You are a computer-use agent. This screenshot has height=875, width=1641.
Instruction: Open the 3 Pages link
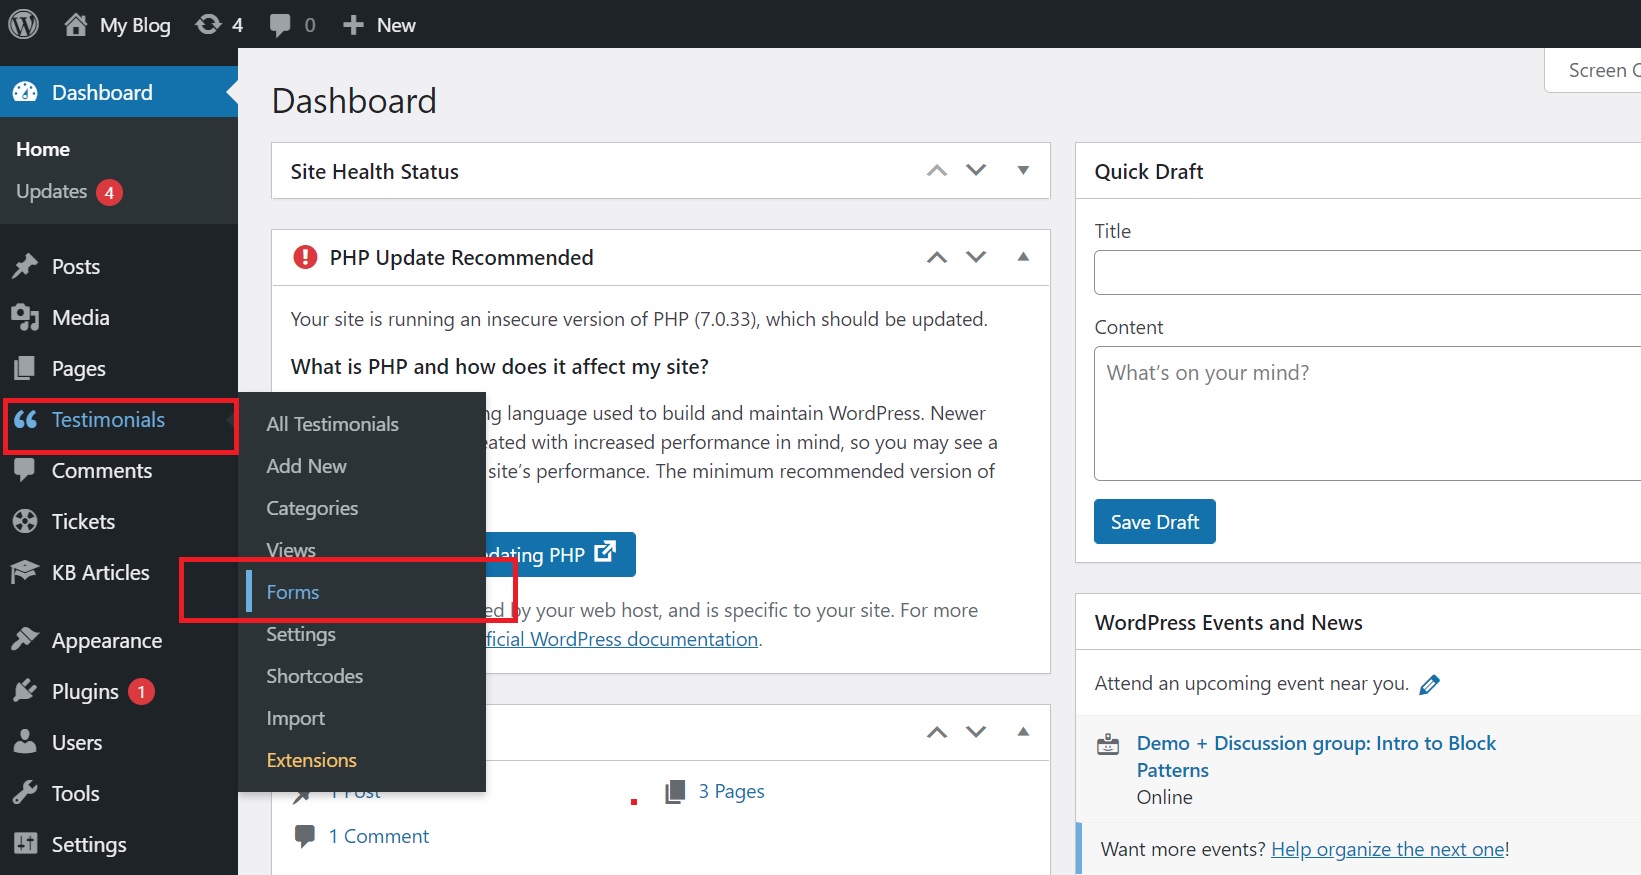pyautogui.click(x=731, y=791)
